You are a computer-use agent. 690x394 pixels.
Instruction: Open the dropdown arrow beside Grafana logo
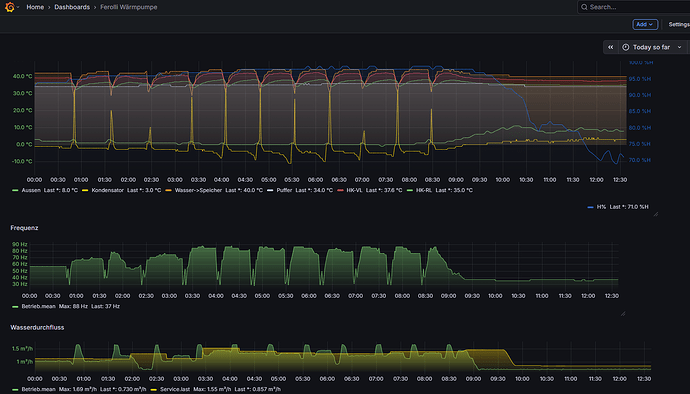pos(18,7)
